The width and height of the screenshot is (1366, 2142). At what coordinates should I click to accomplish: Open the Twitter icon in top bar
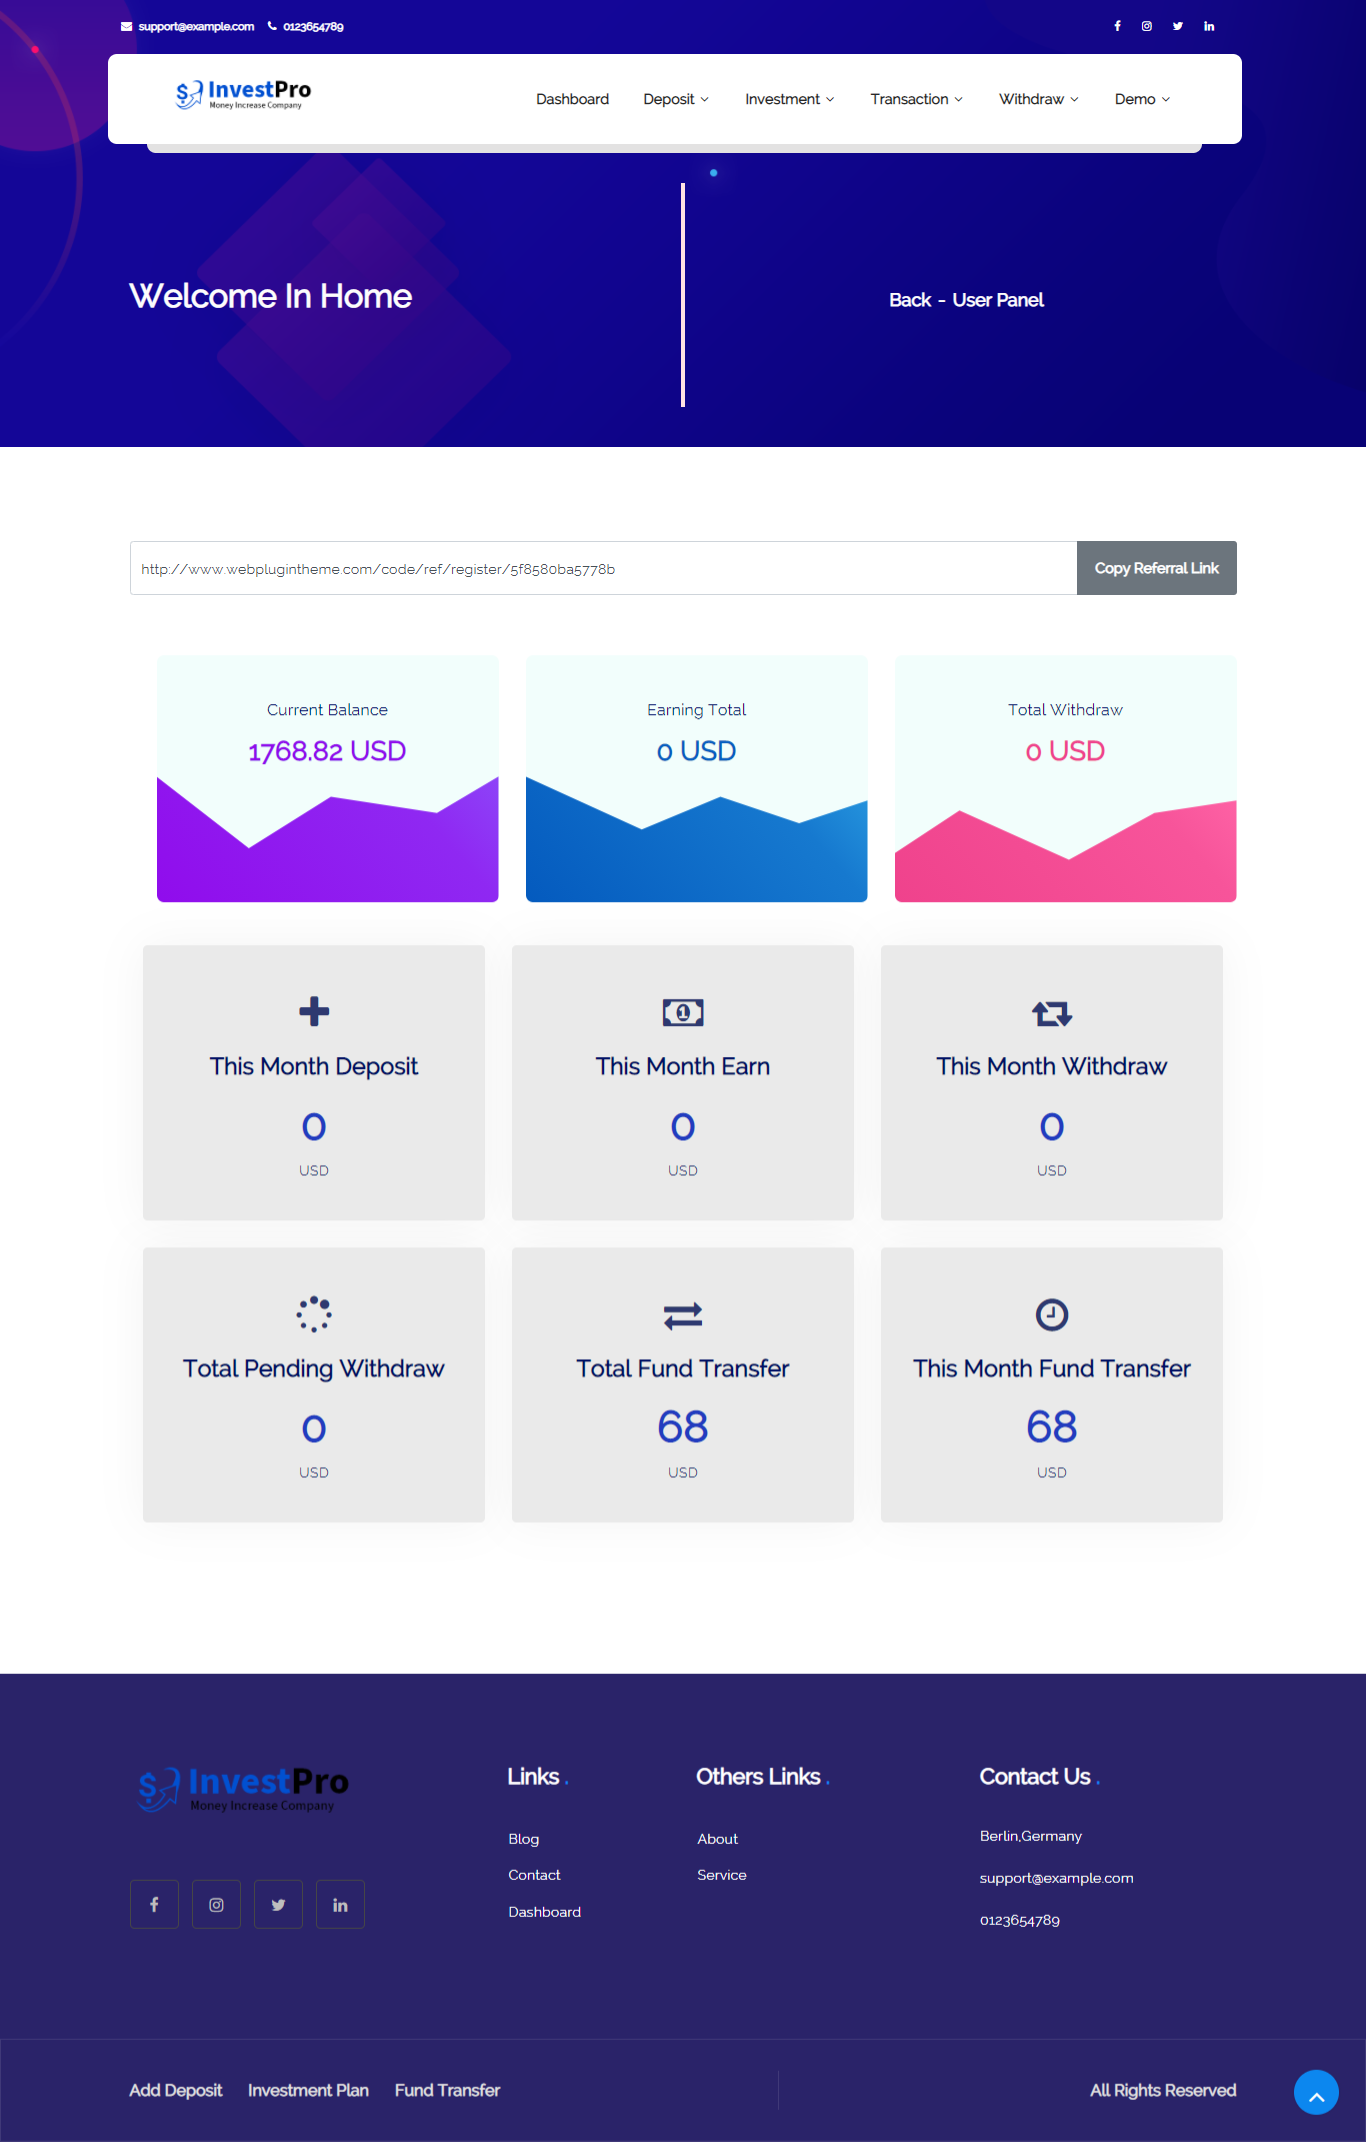1178,26
